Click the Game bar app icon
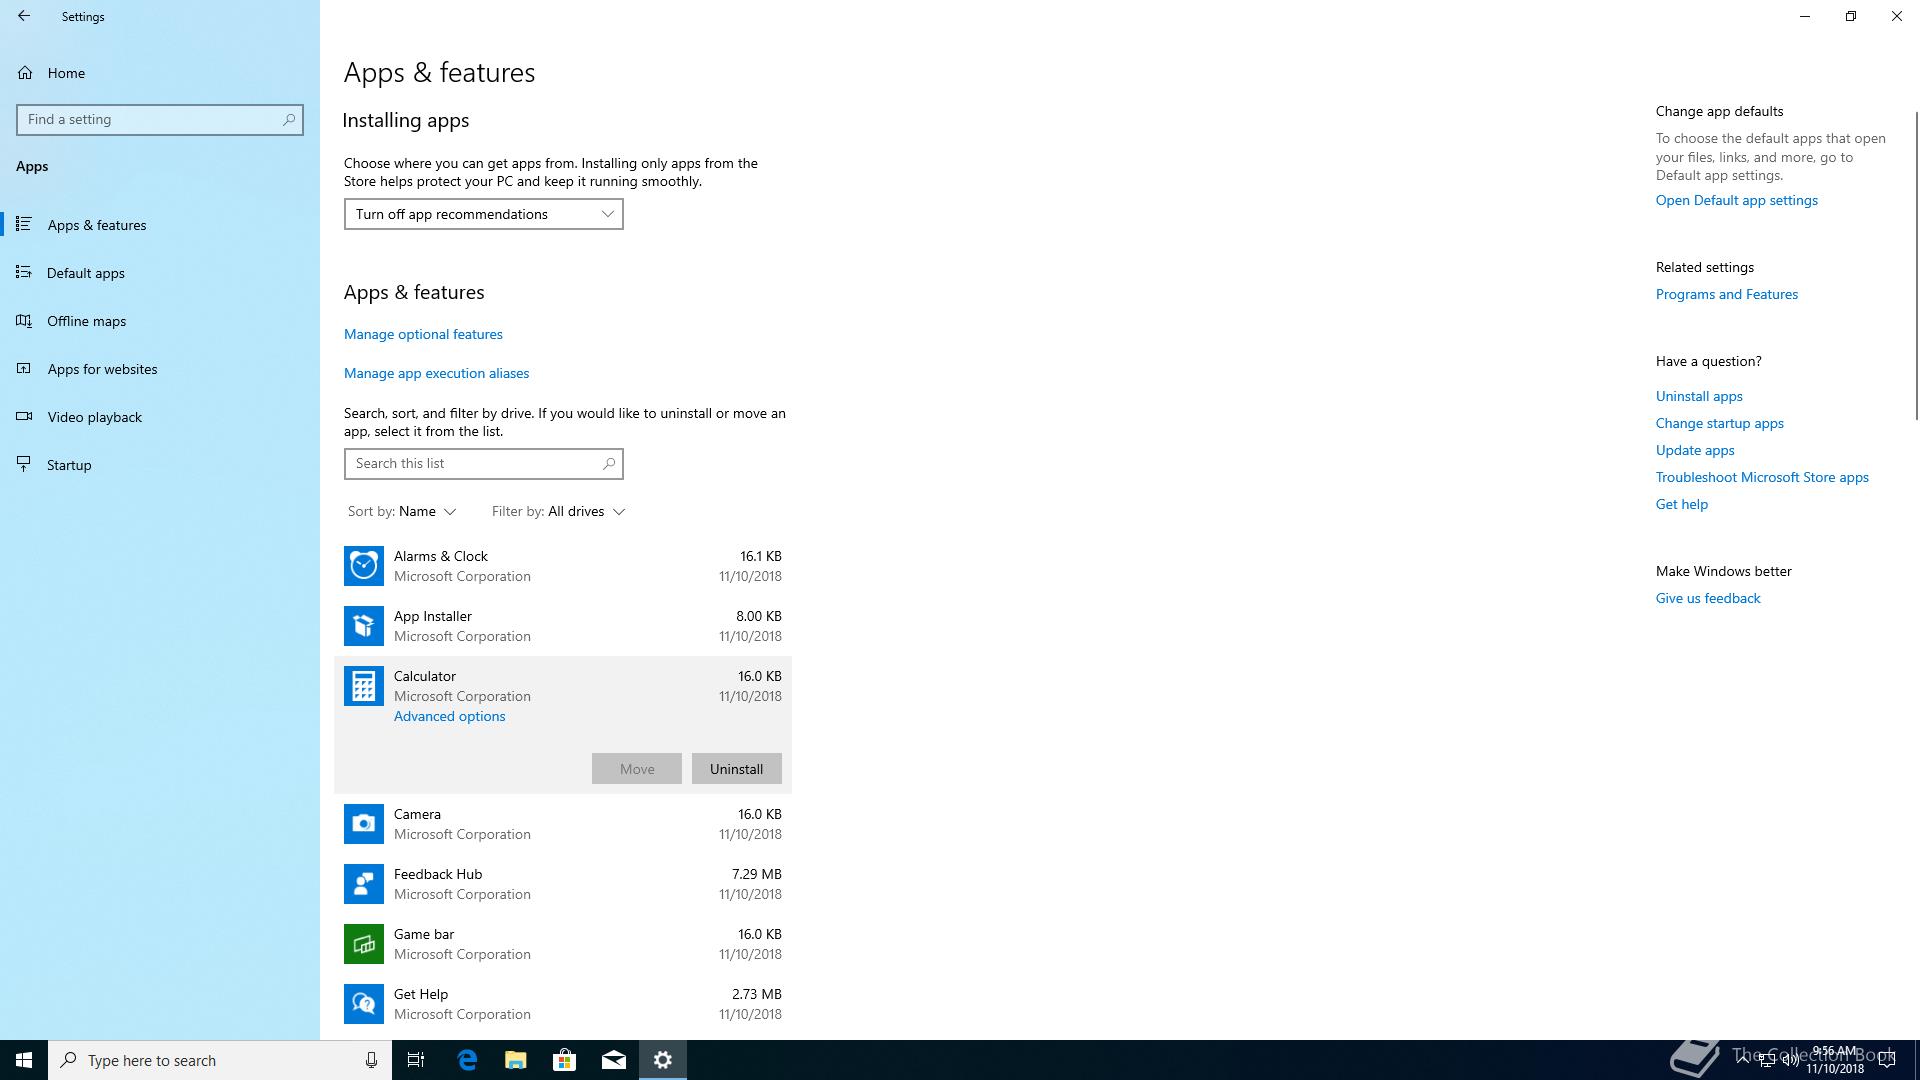Viewport: 1920px width, 1080px height. click(x=364, y=944)
